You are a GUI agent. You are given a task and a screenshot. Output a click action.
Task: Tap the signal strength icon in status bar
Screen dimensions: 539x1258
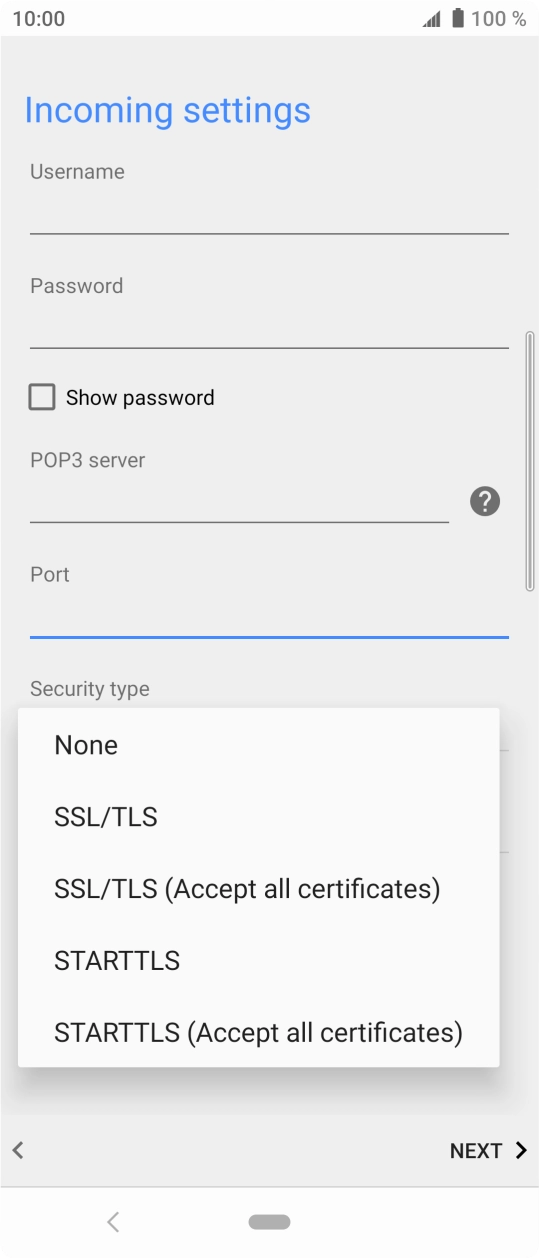point(432,19)
